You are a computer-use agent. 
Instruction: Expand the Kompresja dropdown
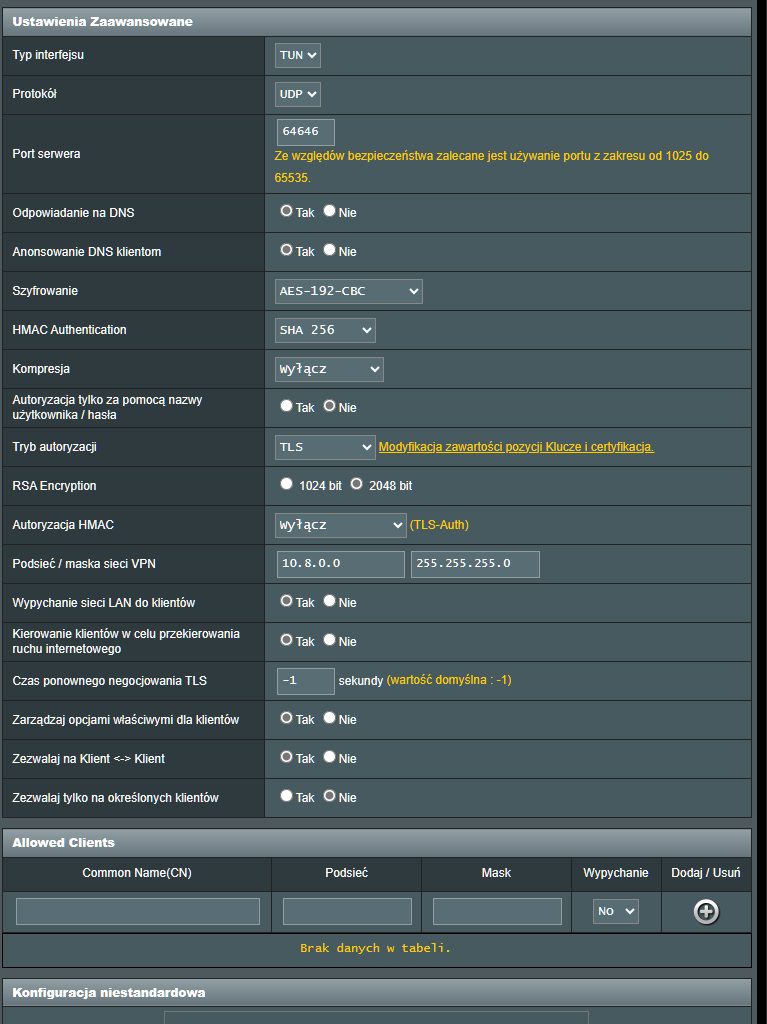point(329,369)
